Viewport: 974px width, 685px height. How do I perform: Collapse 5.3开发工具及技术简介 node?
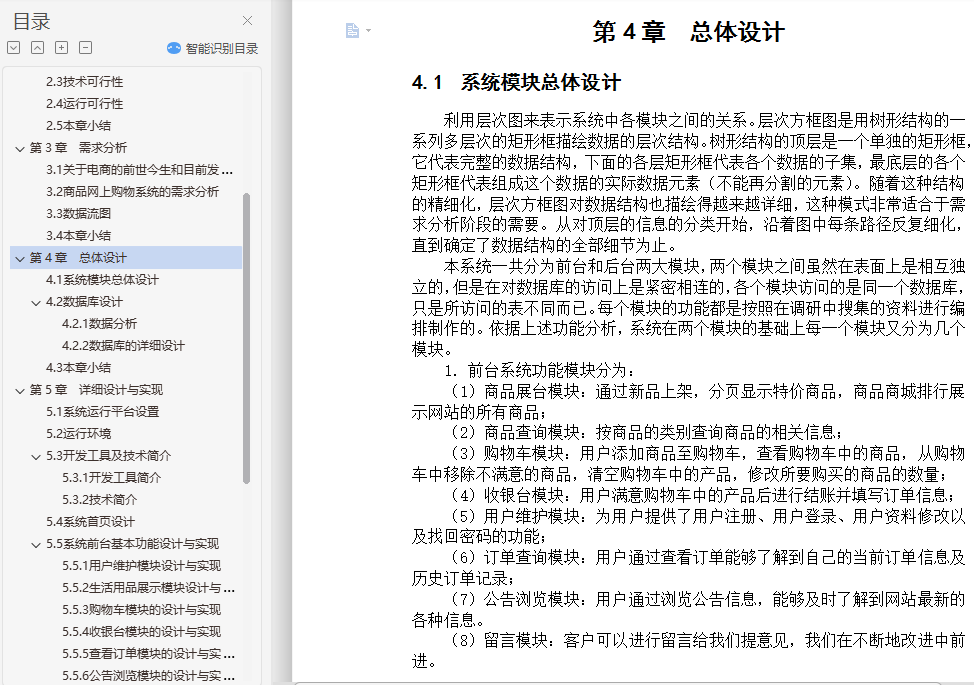(36, 456)
